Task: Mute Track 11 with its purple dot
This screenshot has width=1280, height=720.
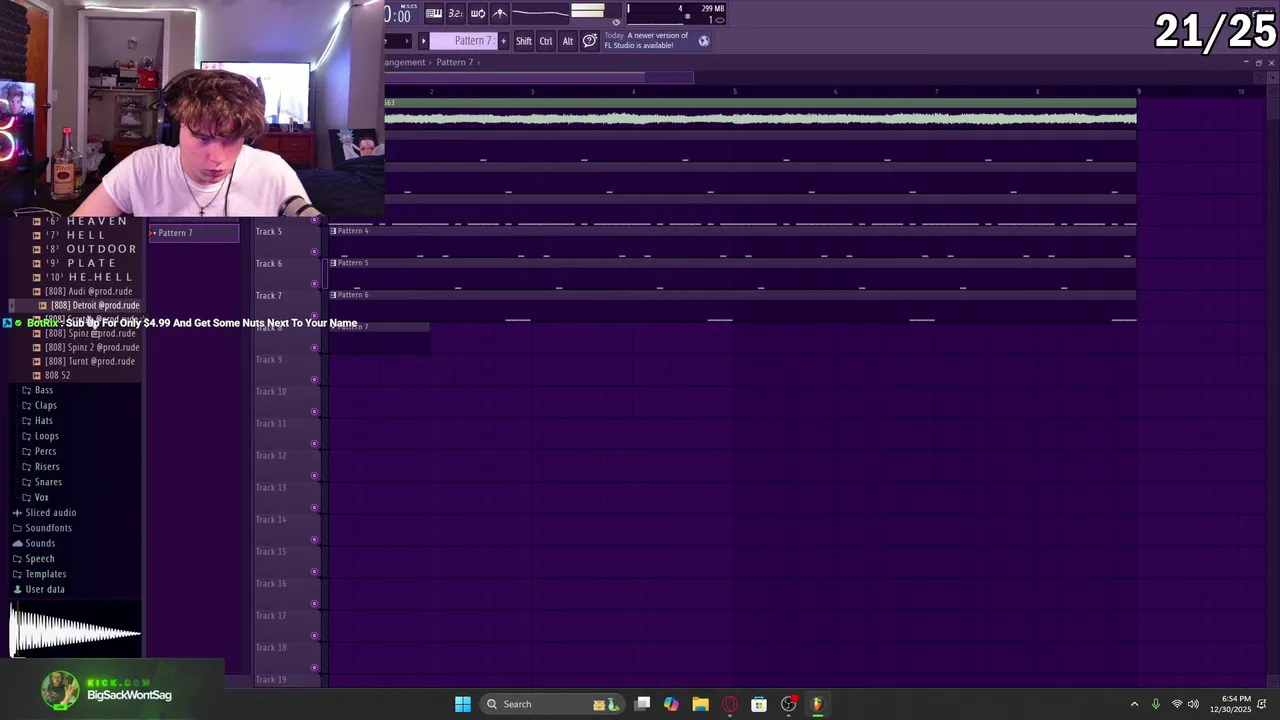Action: point(315,444)
